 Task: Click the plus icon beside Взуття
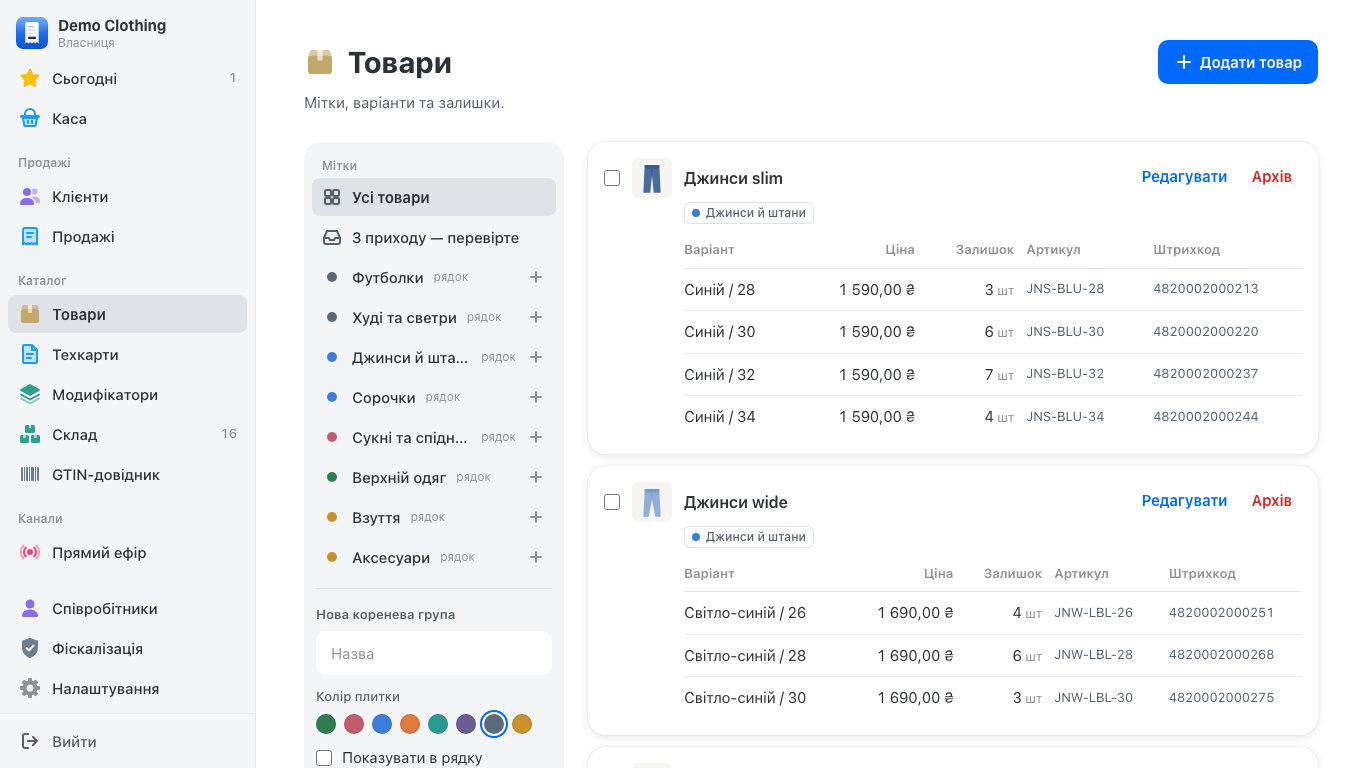[x=536, y=517]
